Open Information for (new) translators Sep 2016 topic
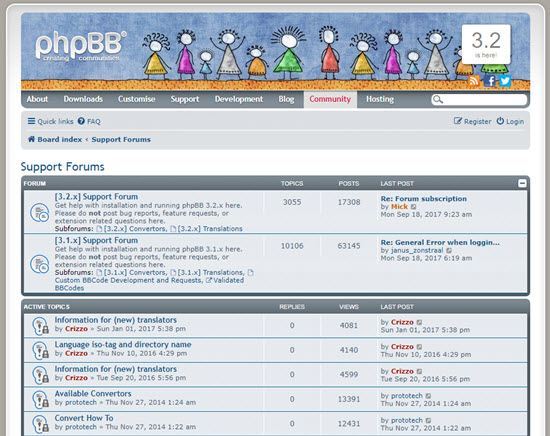Screen dimensions: 550x436 pyautogui.click(x=115, y=369)
